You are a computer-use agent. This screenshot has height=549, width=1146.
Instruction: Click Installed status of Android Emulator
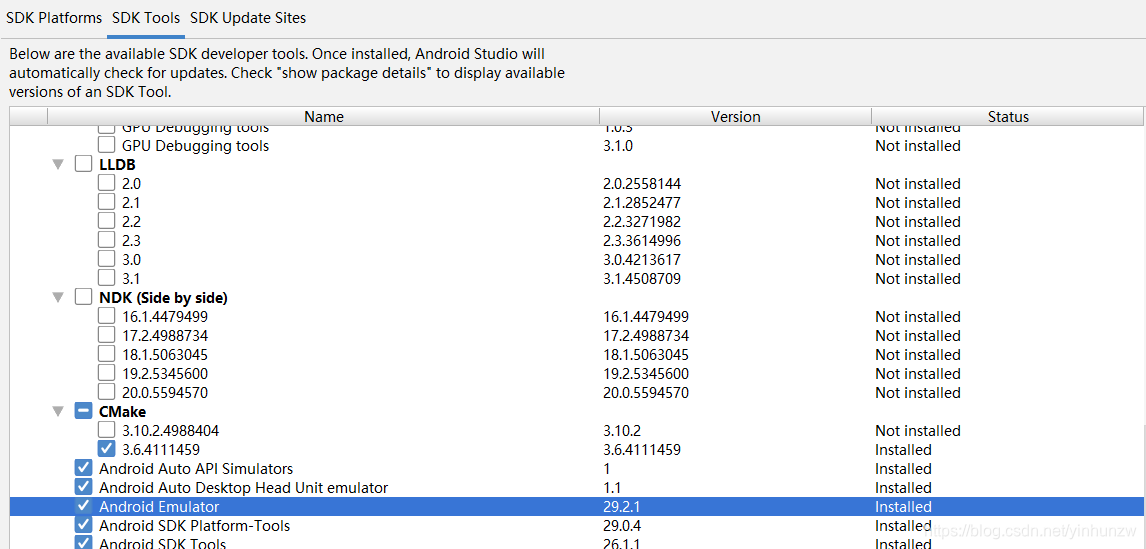tap(903, 507)
